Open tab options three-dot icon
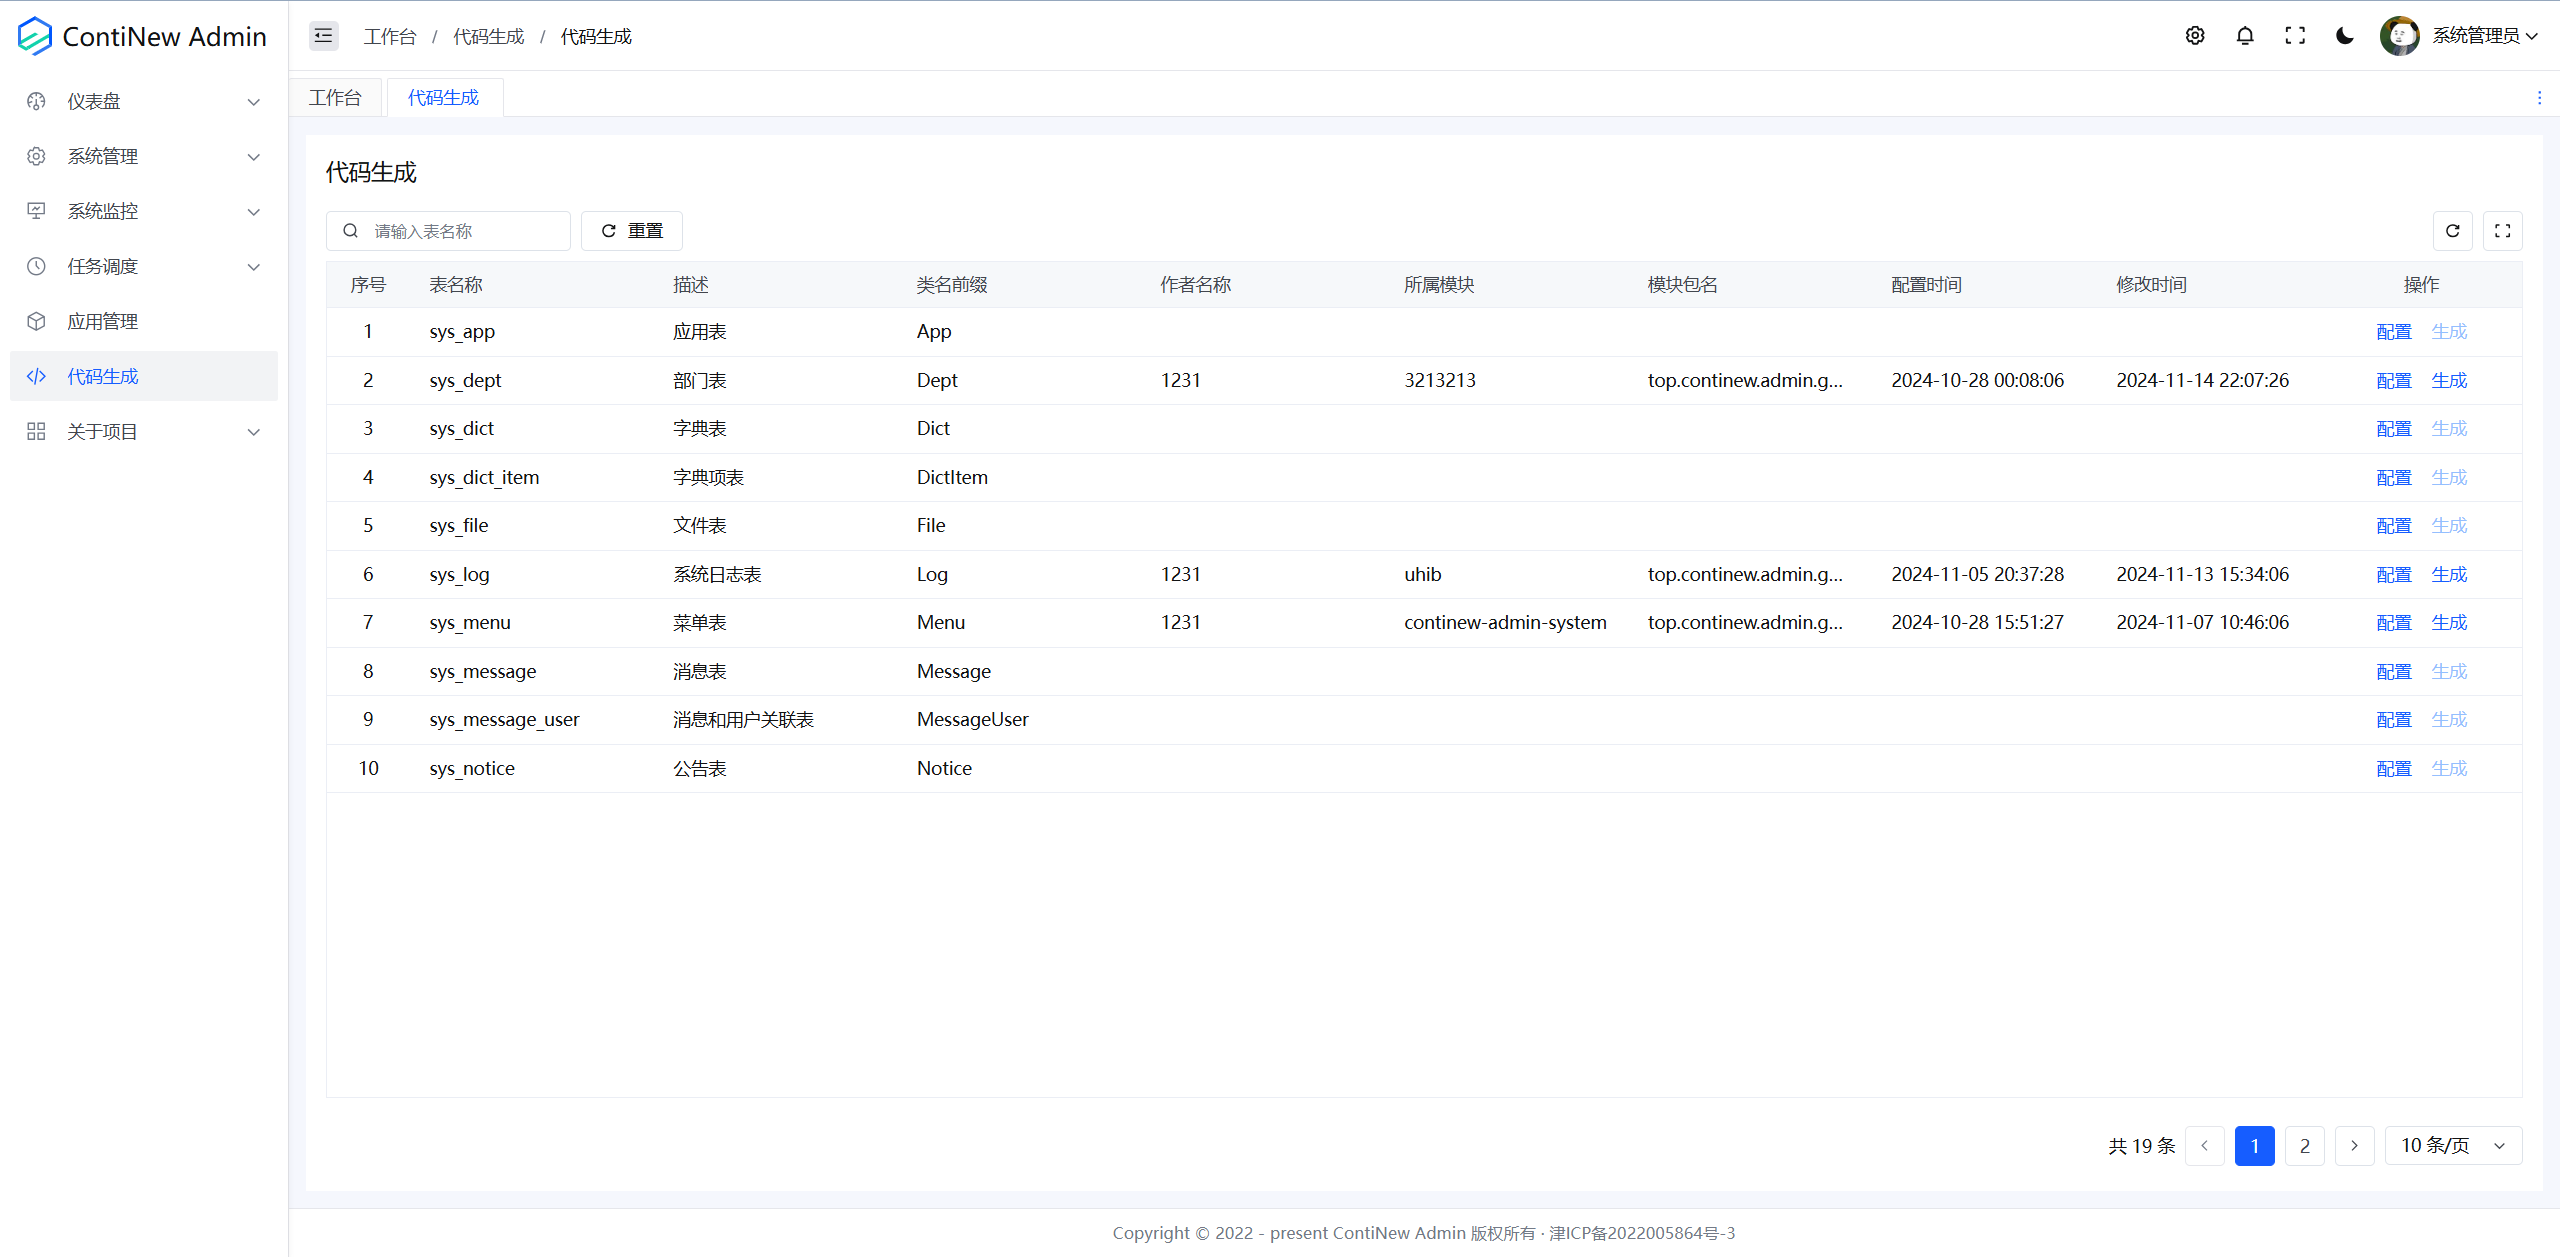 point(2538,98)
